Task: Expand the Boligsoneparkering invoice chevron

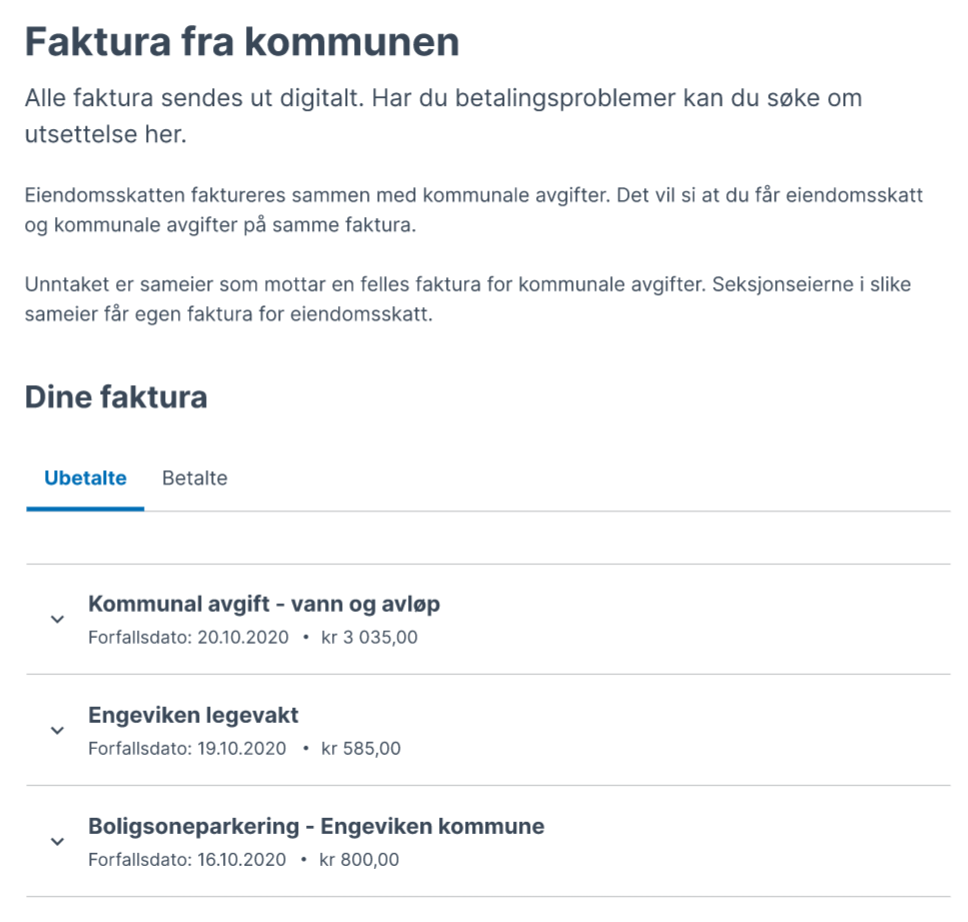Action: [x=57, y=842]
